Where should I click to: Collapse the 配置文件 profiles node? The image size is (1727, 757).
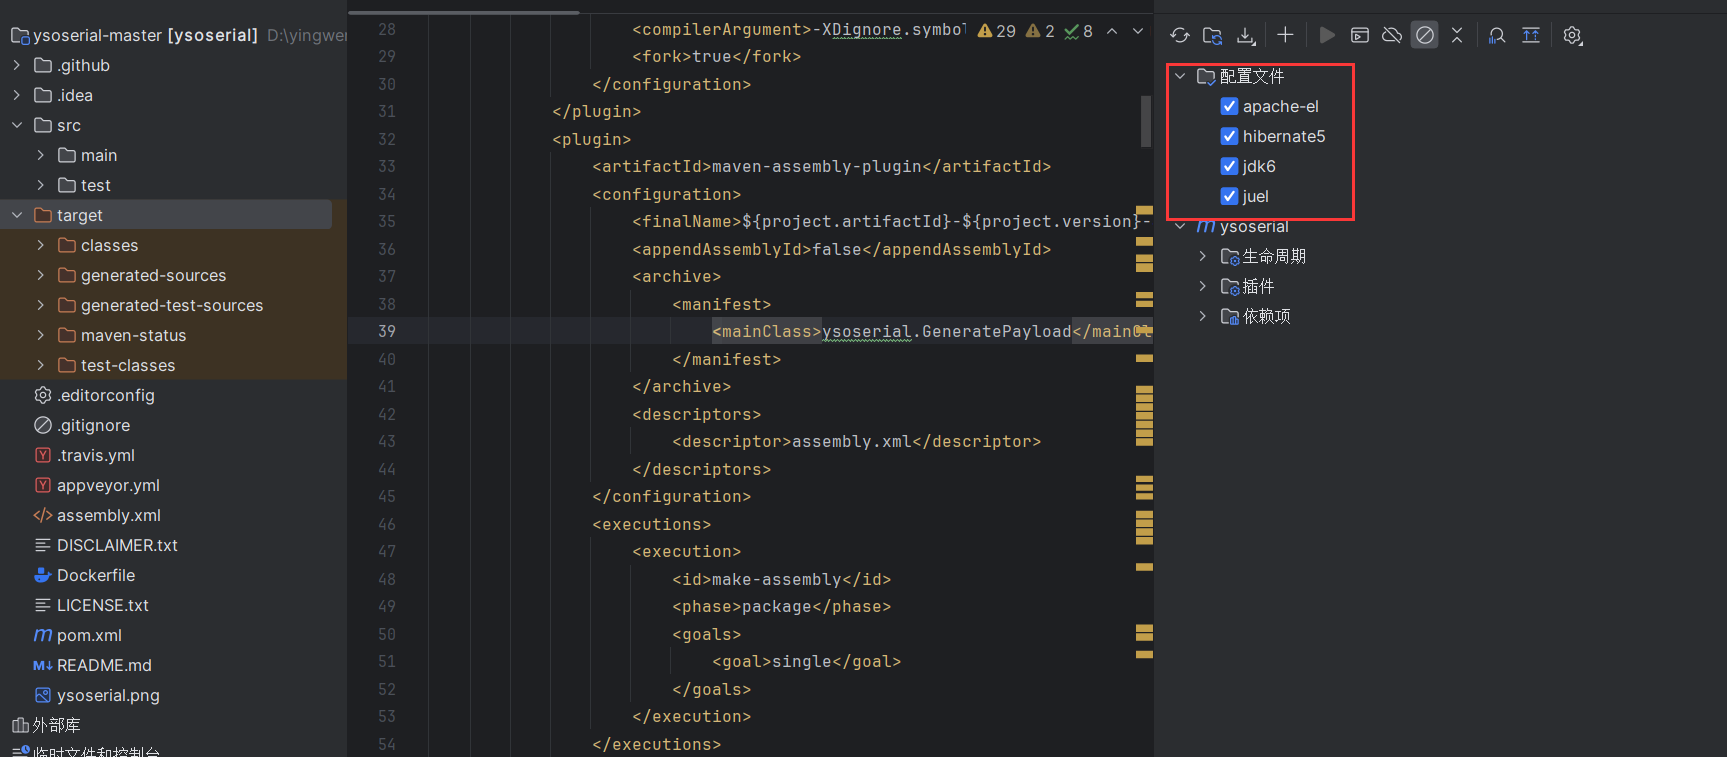(1180, 76)
